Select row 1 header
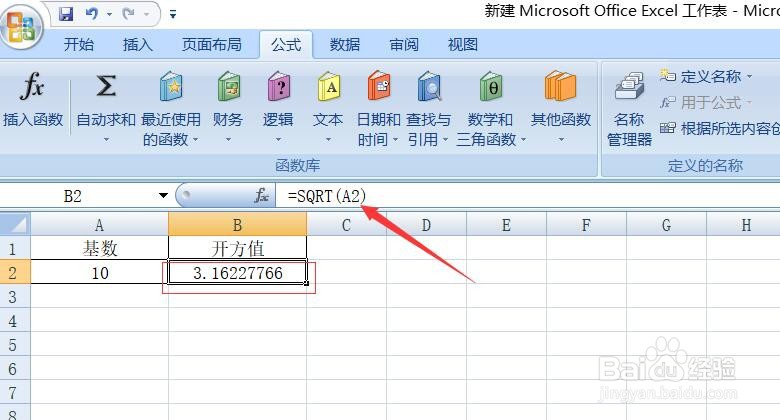The height and width of the screenshot is (420, 780). [x=15, y=248]
